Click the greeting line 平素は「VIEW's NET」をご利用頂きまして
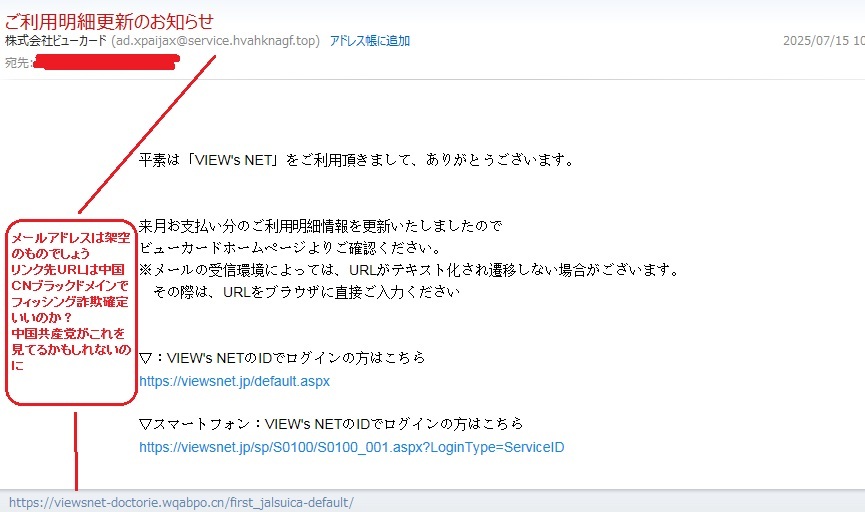The width and height of the screenshot is (865, 512). point(357,160)
